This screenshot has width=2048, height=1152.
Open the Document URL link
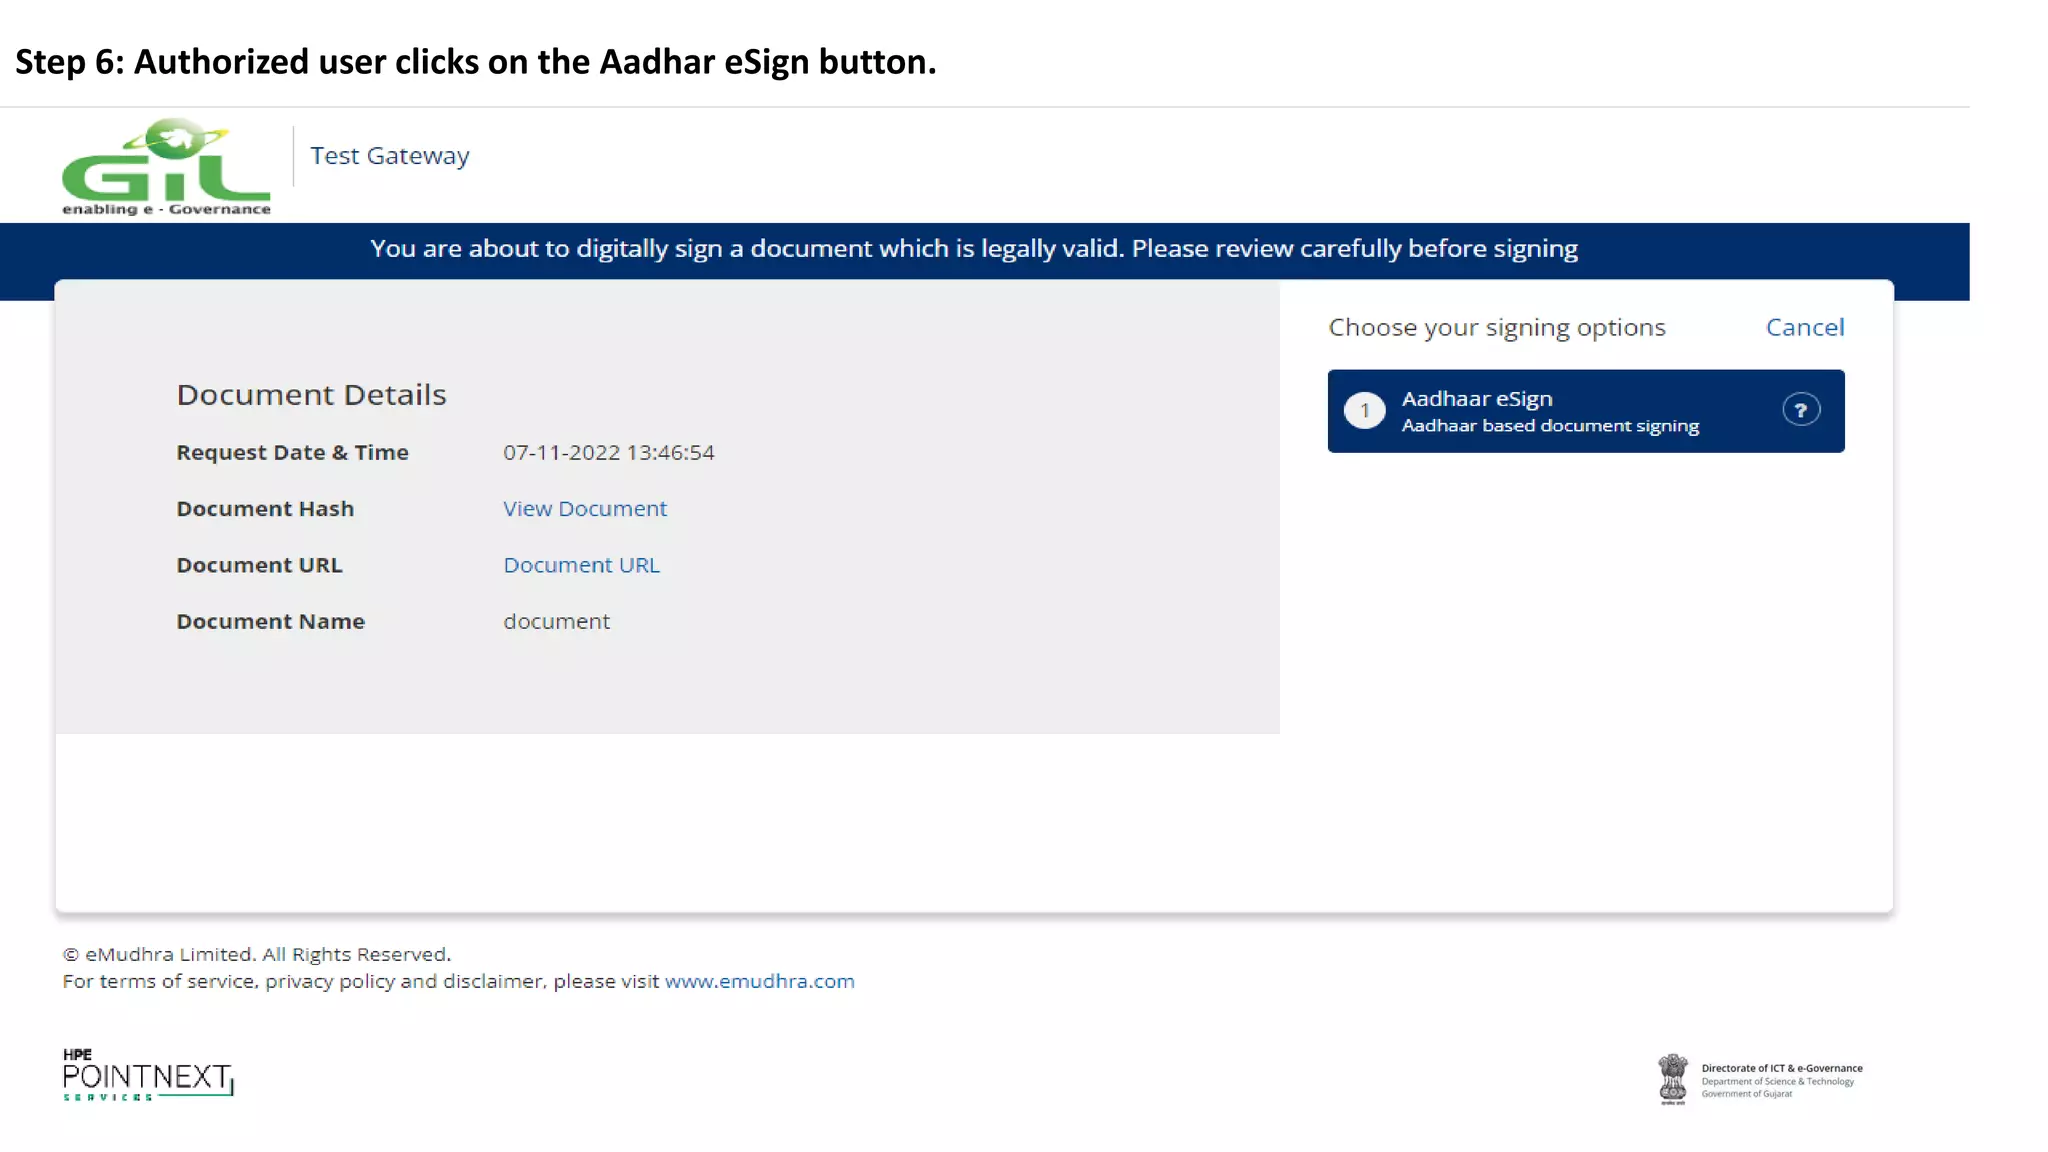pos(581,565)
